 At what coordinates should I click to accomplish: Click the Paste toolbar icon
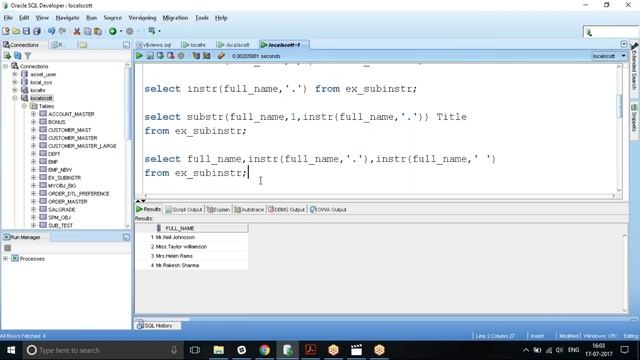(x=98, y=31)
